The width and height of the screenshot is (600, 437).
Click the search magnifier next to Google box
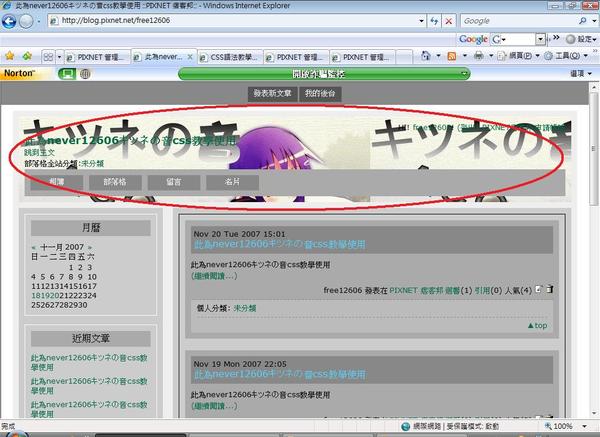coord(583,21)
